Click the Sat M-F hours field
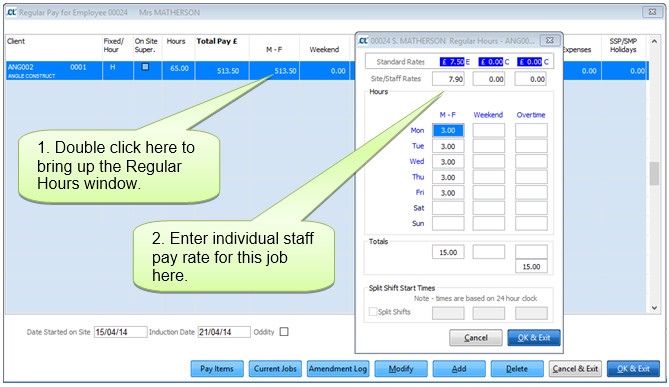The height and width of the screenshot is (387, 669). (x=448, y=208)
